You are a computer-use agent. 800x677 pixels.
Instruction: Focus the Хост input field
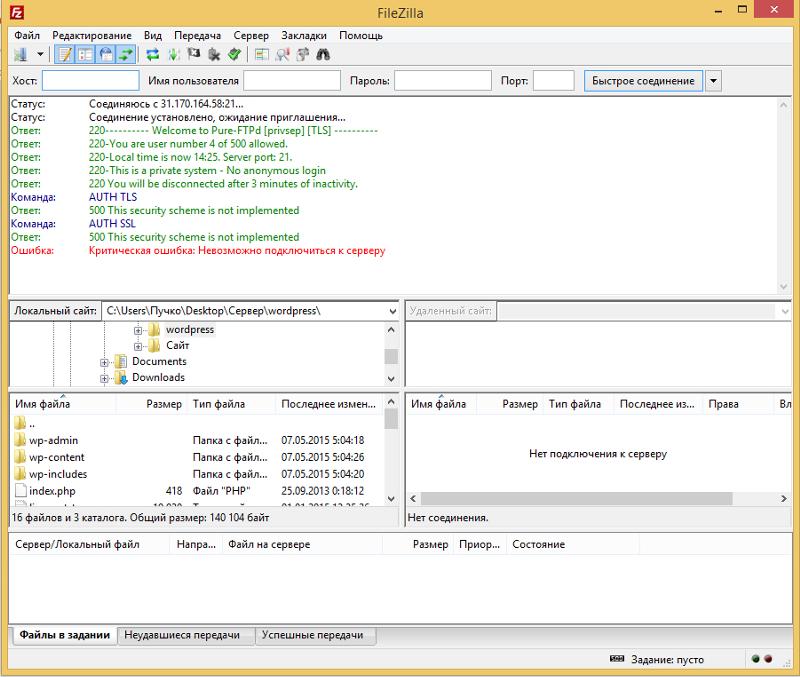(90, 81)
